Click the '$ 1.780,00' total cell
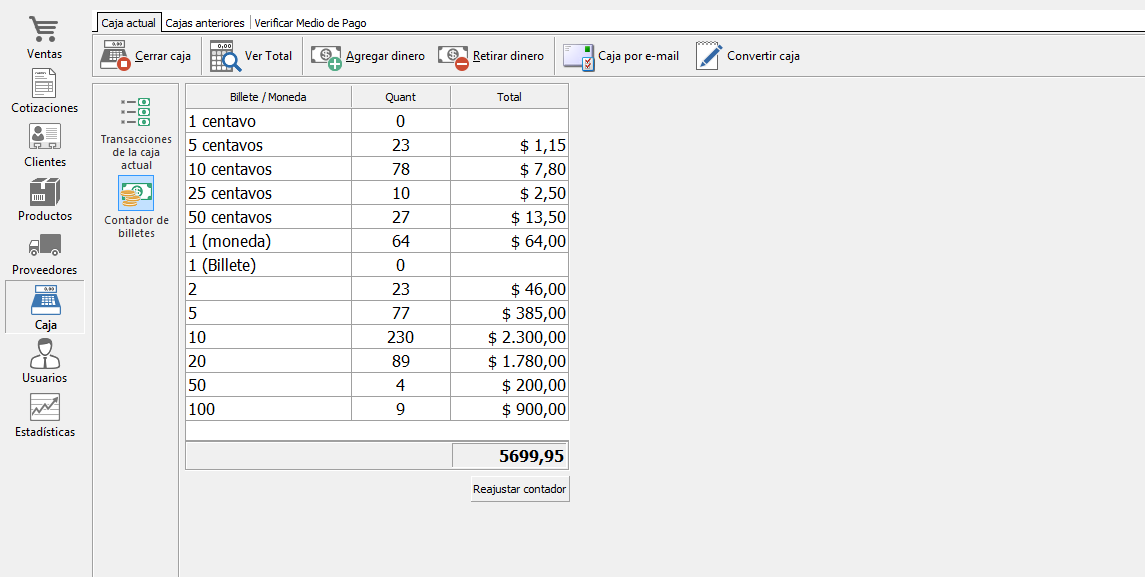This screenshot has height=577, width=1145. click(x=509, y=361)
